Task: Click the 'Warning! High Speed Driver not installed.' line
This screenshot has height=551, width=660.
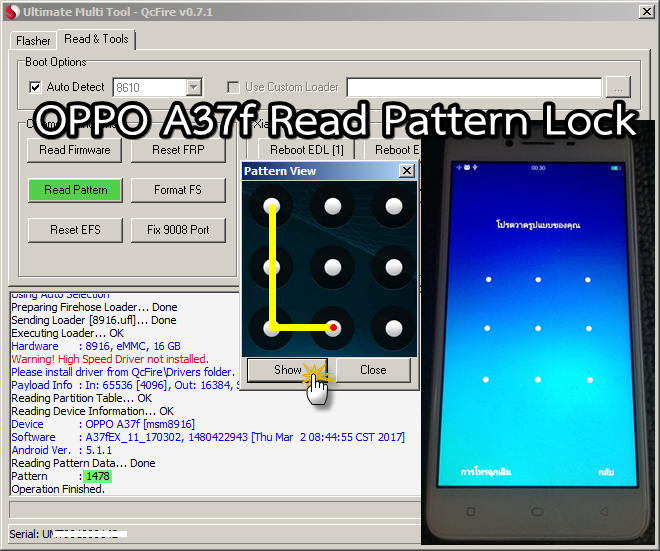Action: point(110,359)
